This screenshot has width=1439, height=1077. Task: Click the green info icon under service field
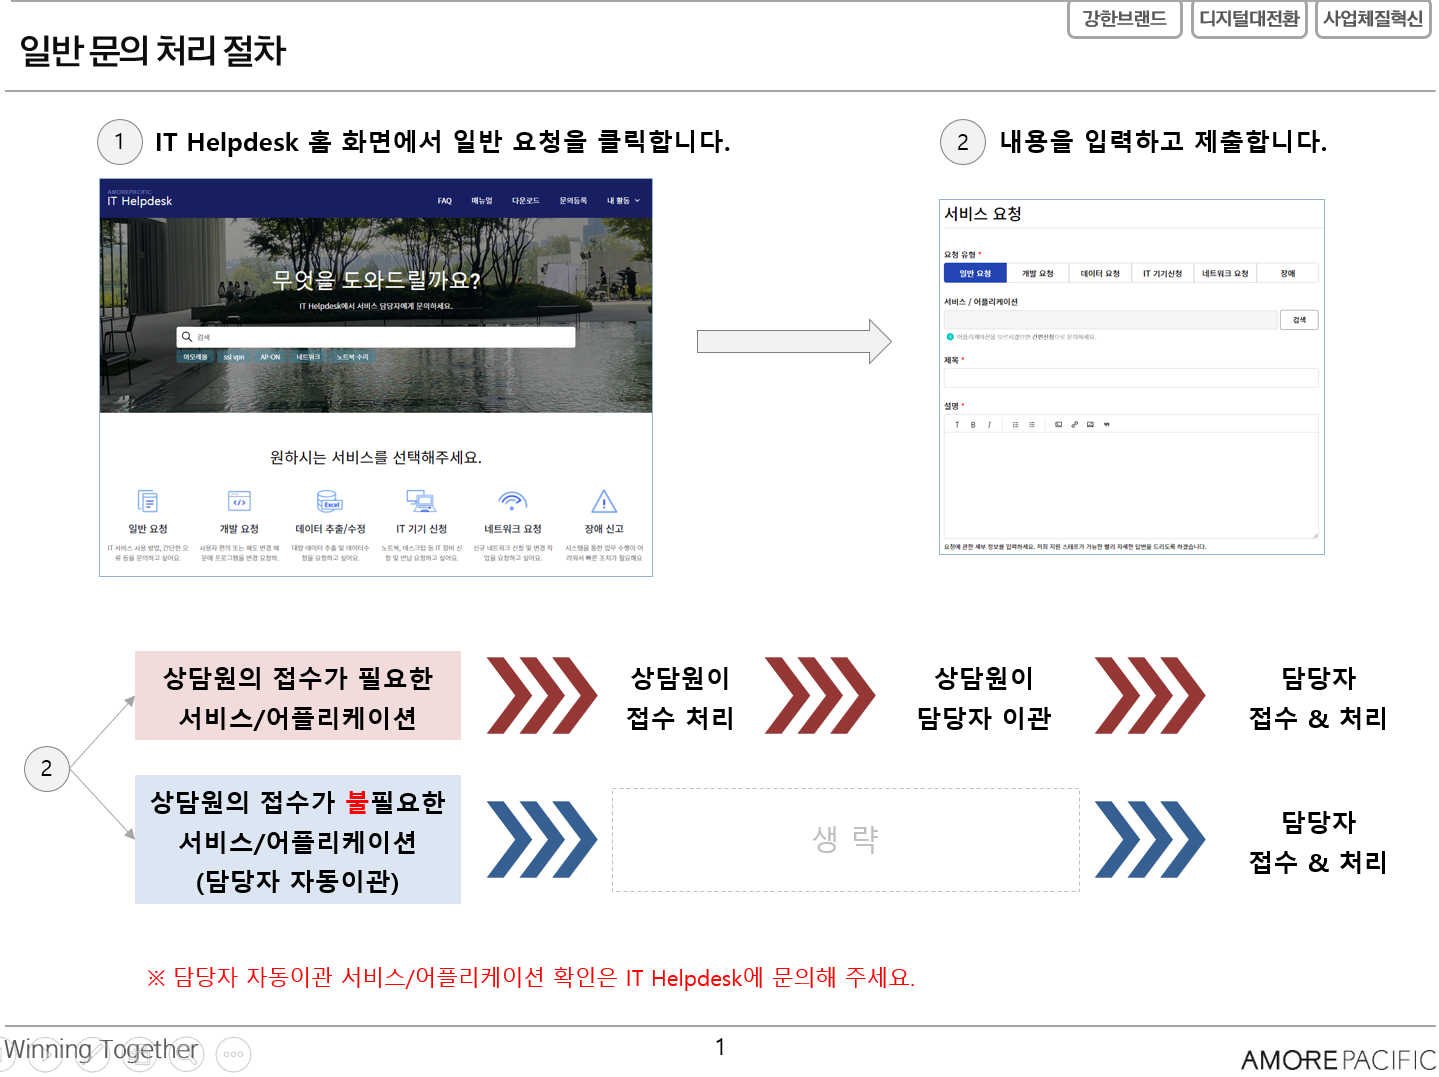(950, 337)
